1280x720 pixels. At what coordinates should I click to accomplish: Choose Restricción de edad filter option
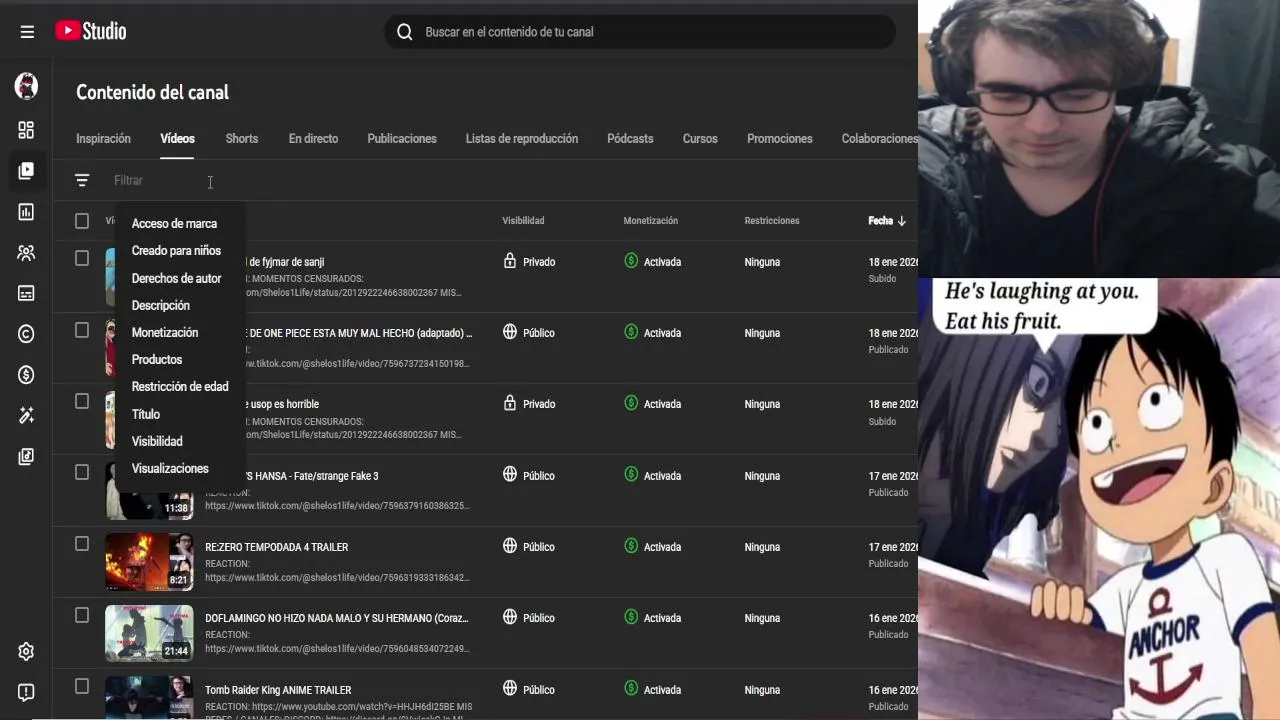(180, 387)
